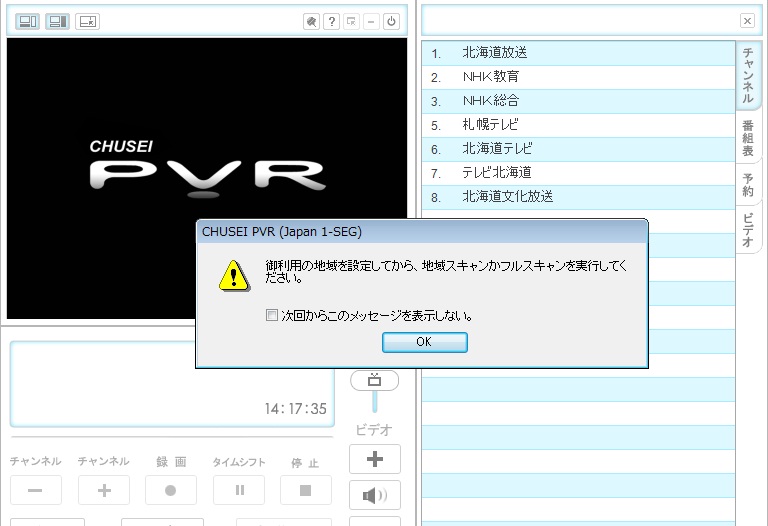Click the TV/Video source switch icon
Viewport: 768px width, 526px height.
pyautogui.click(x=375, y=380)
